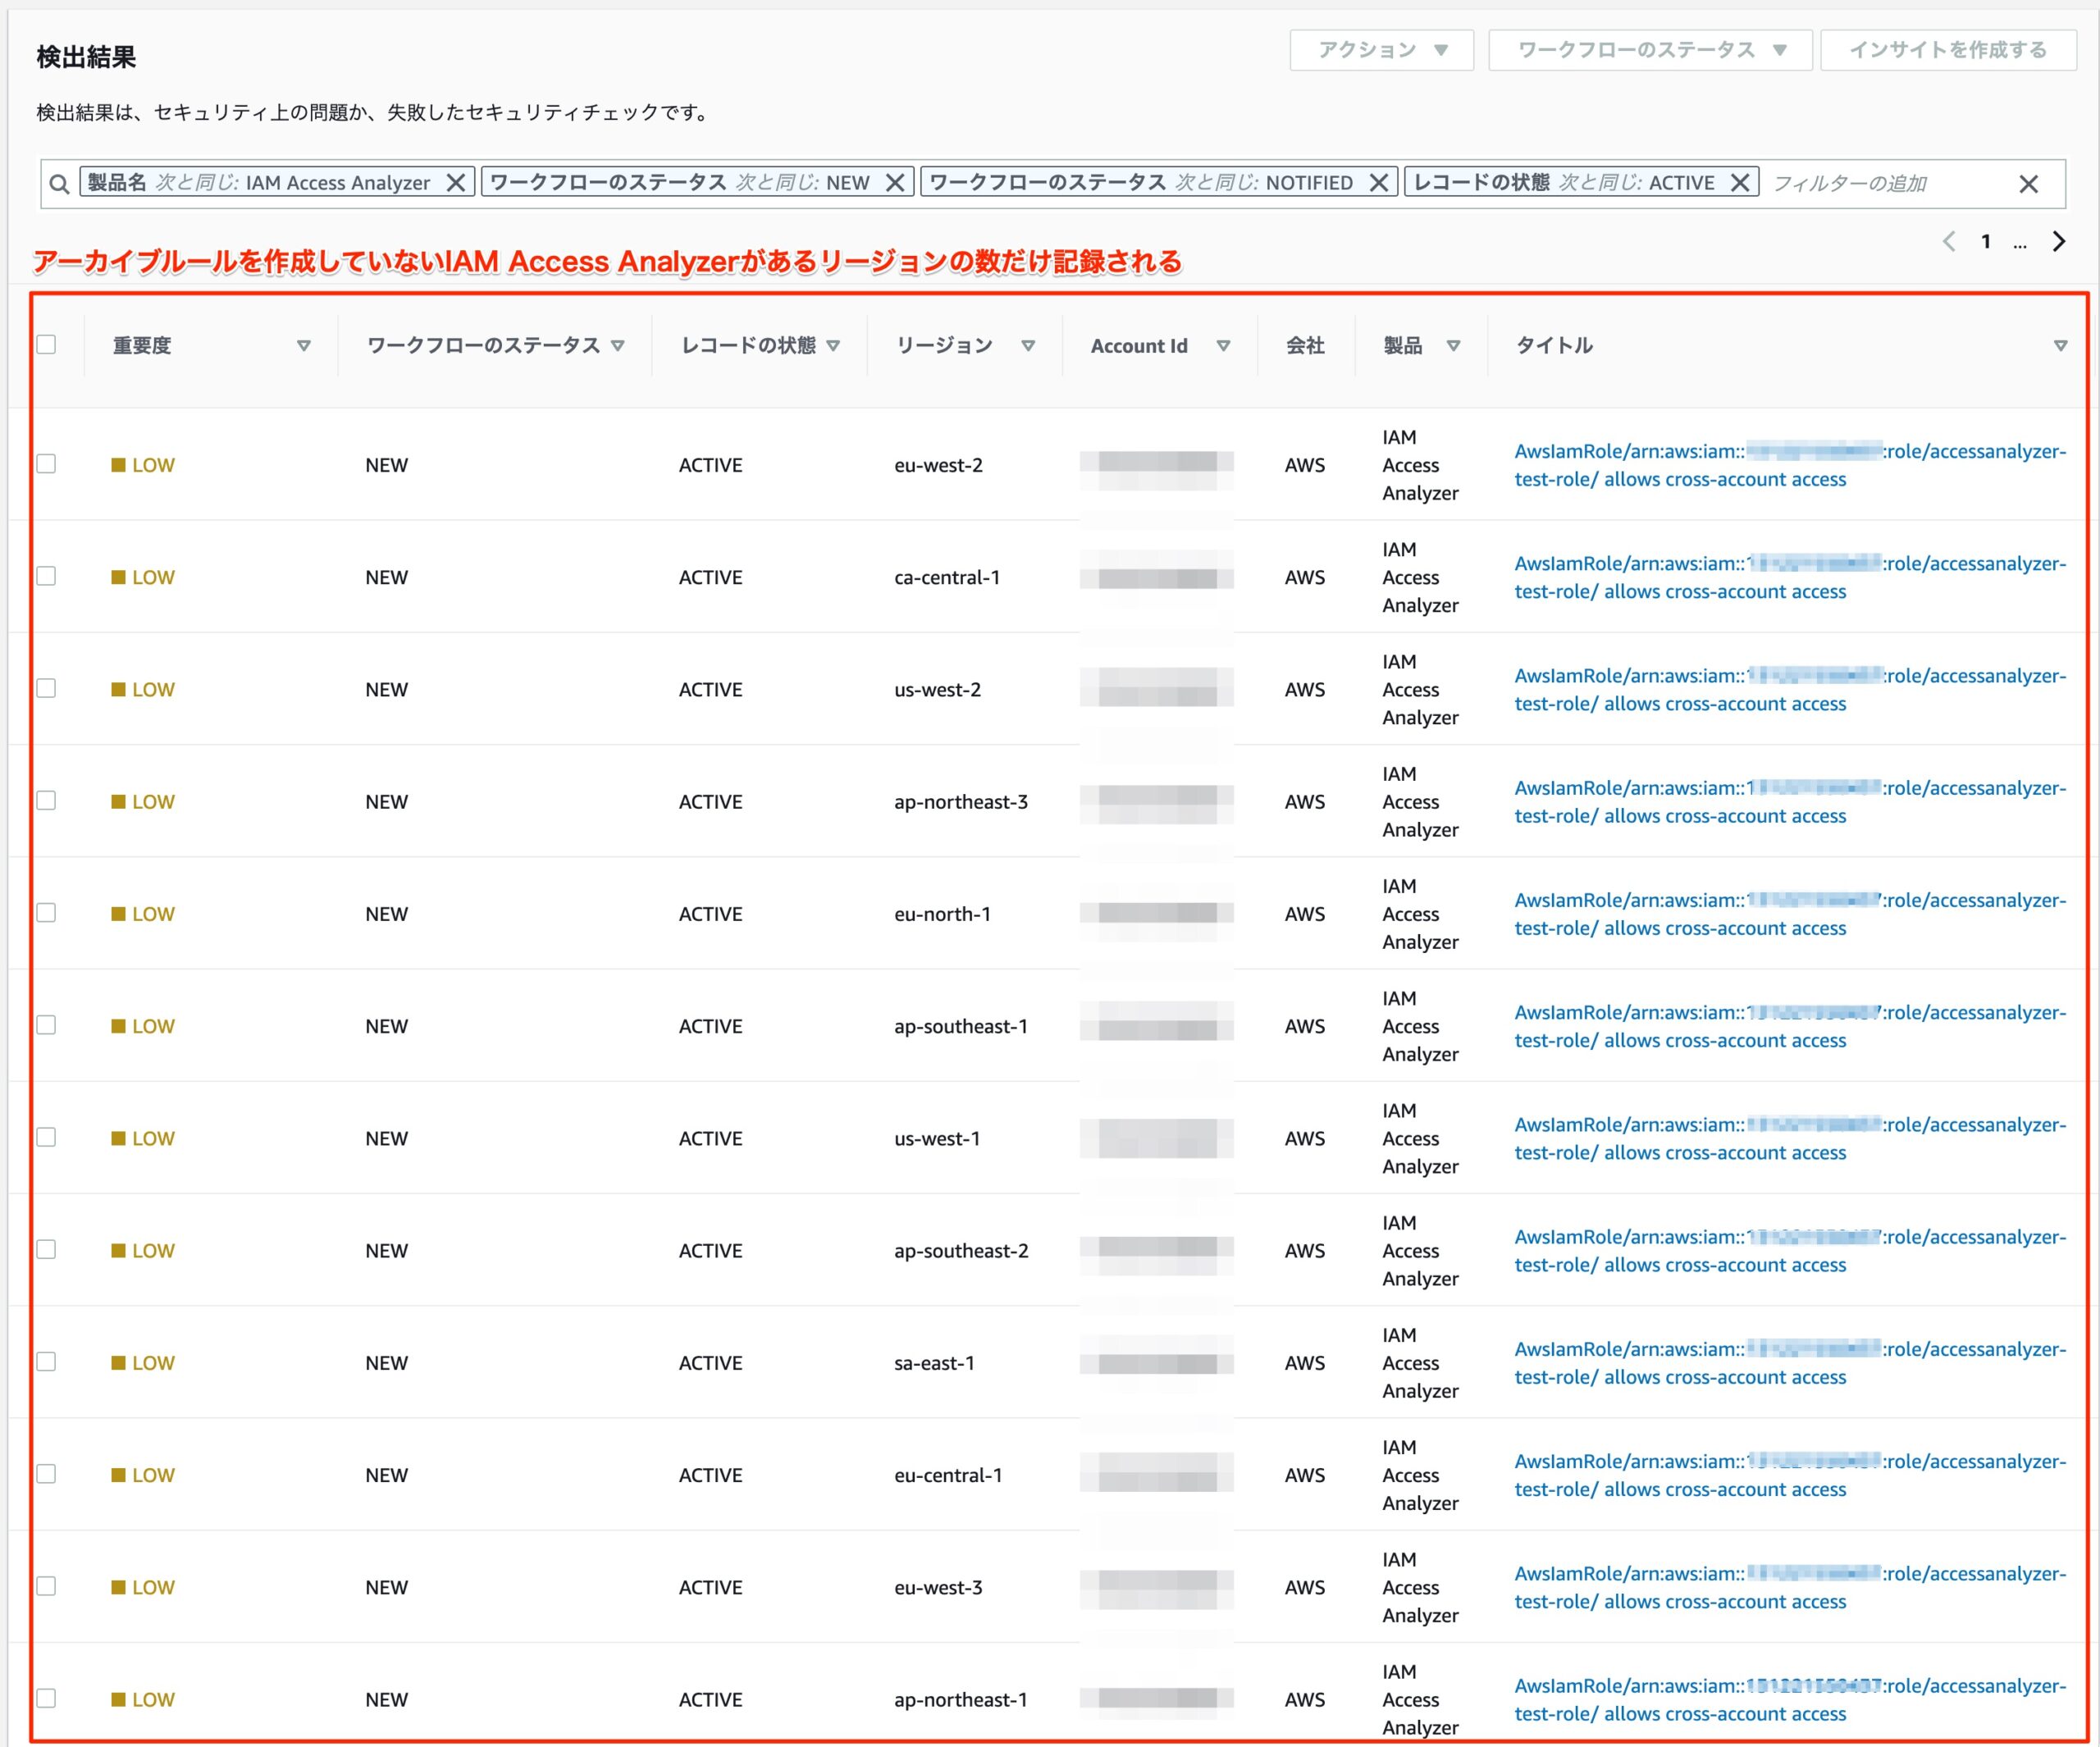The height and width of the screenshot is (1747, 2100).
Task: Clear all filters with the X icon
Action: click(x=2028, y=184)
